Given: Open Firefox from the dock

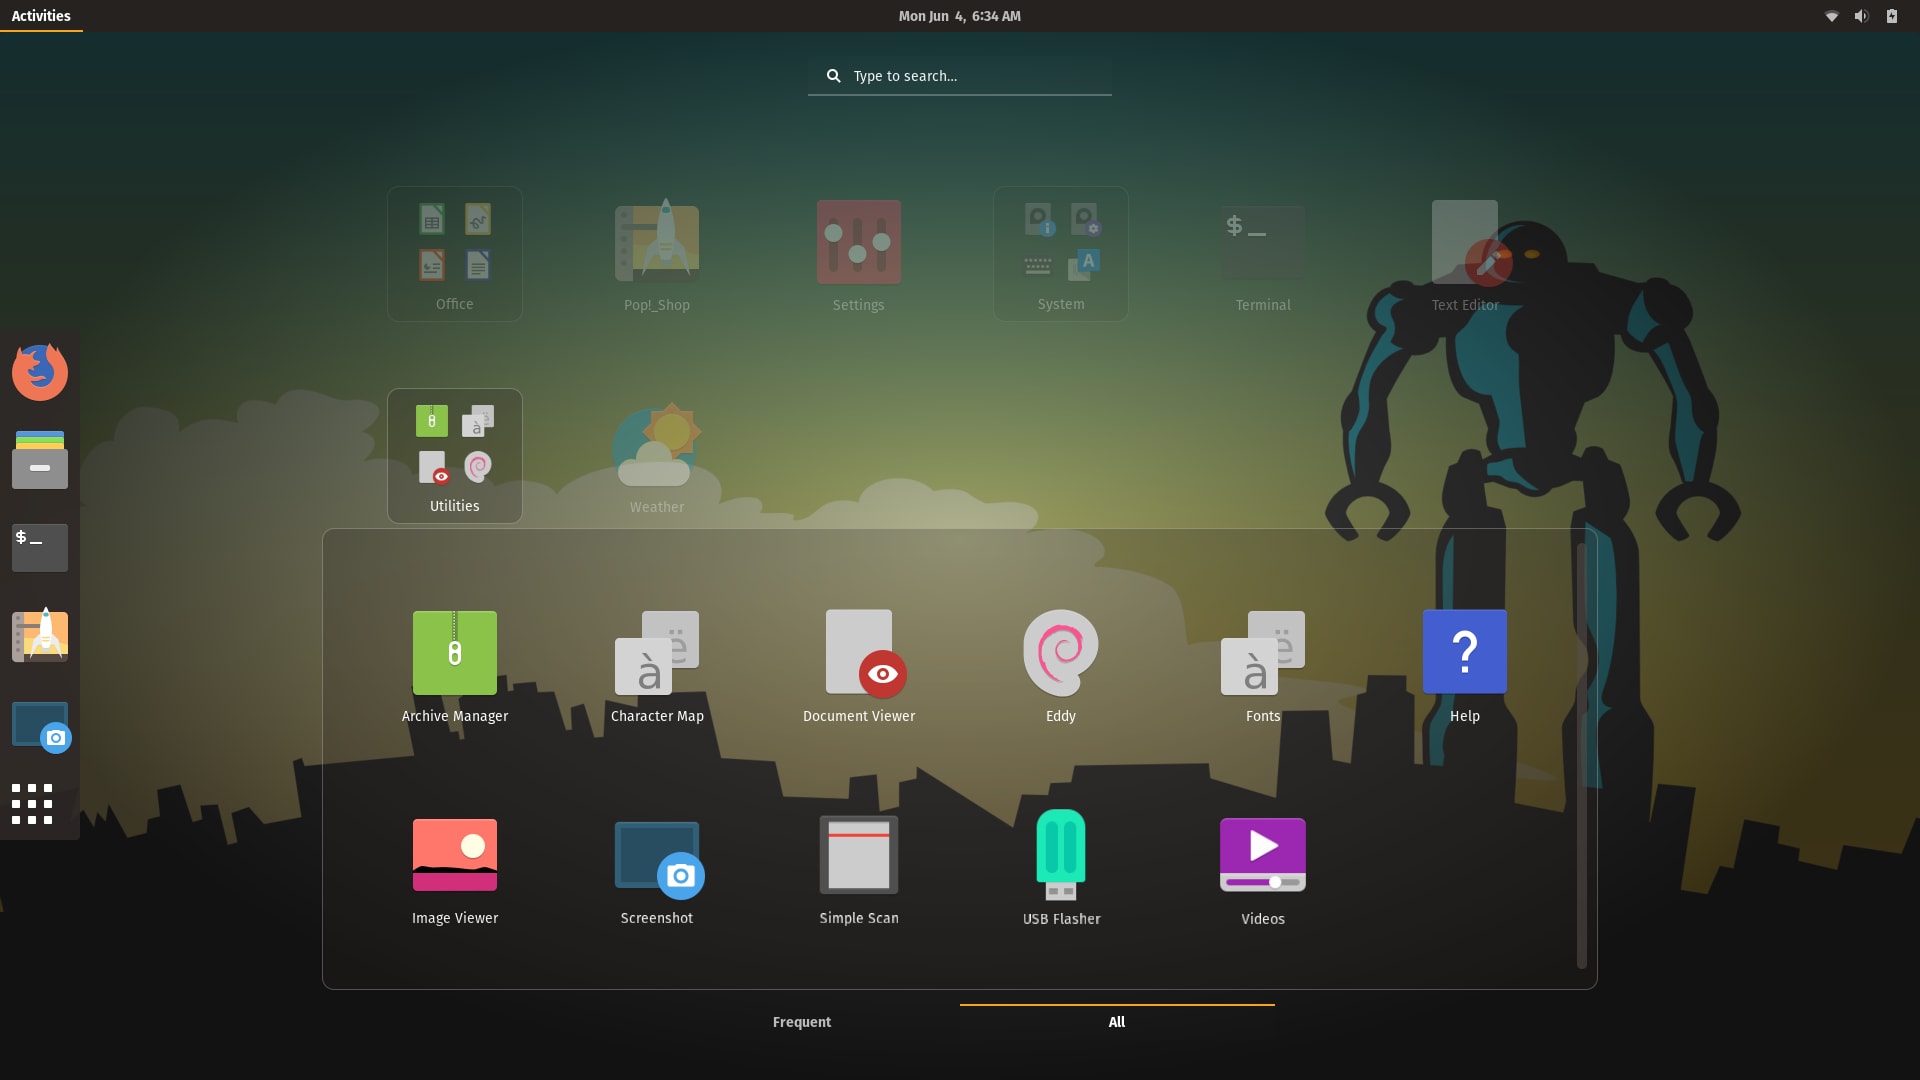Looking at the screenshot, I should (x=40, y=372).
